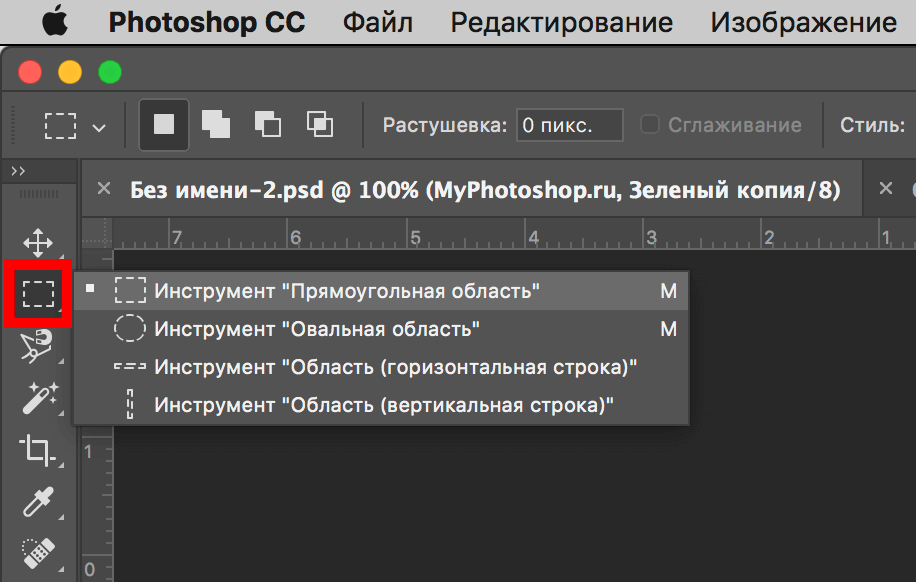Open the Файл menu
Viewport: 916px width, 582px height.
pos(377,21)
